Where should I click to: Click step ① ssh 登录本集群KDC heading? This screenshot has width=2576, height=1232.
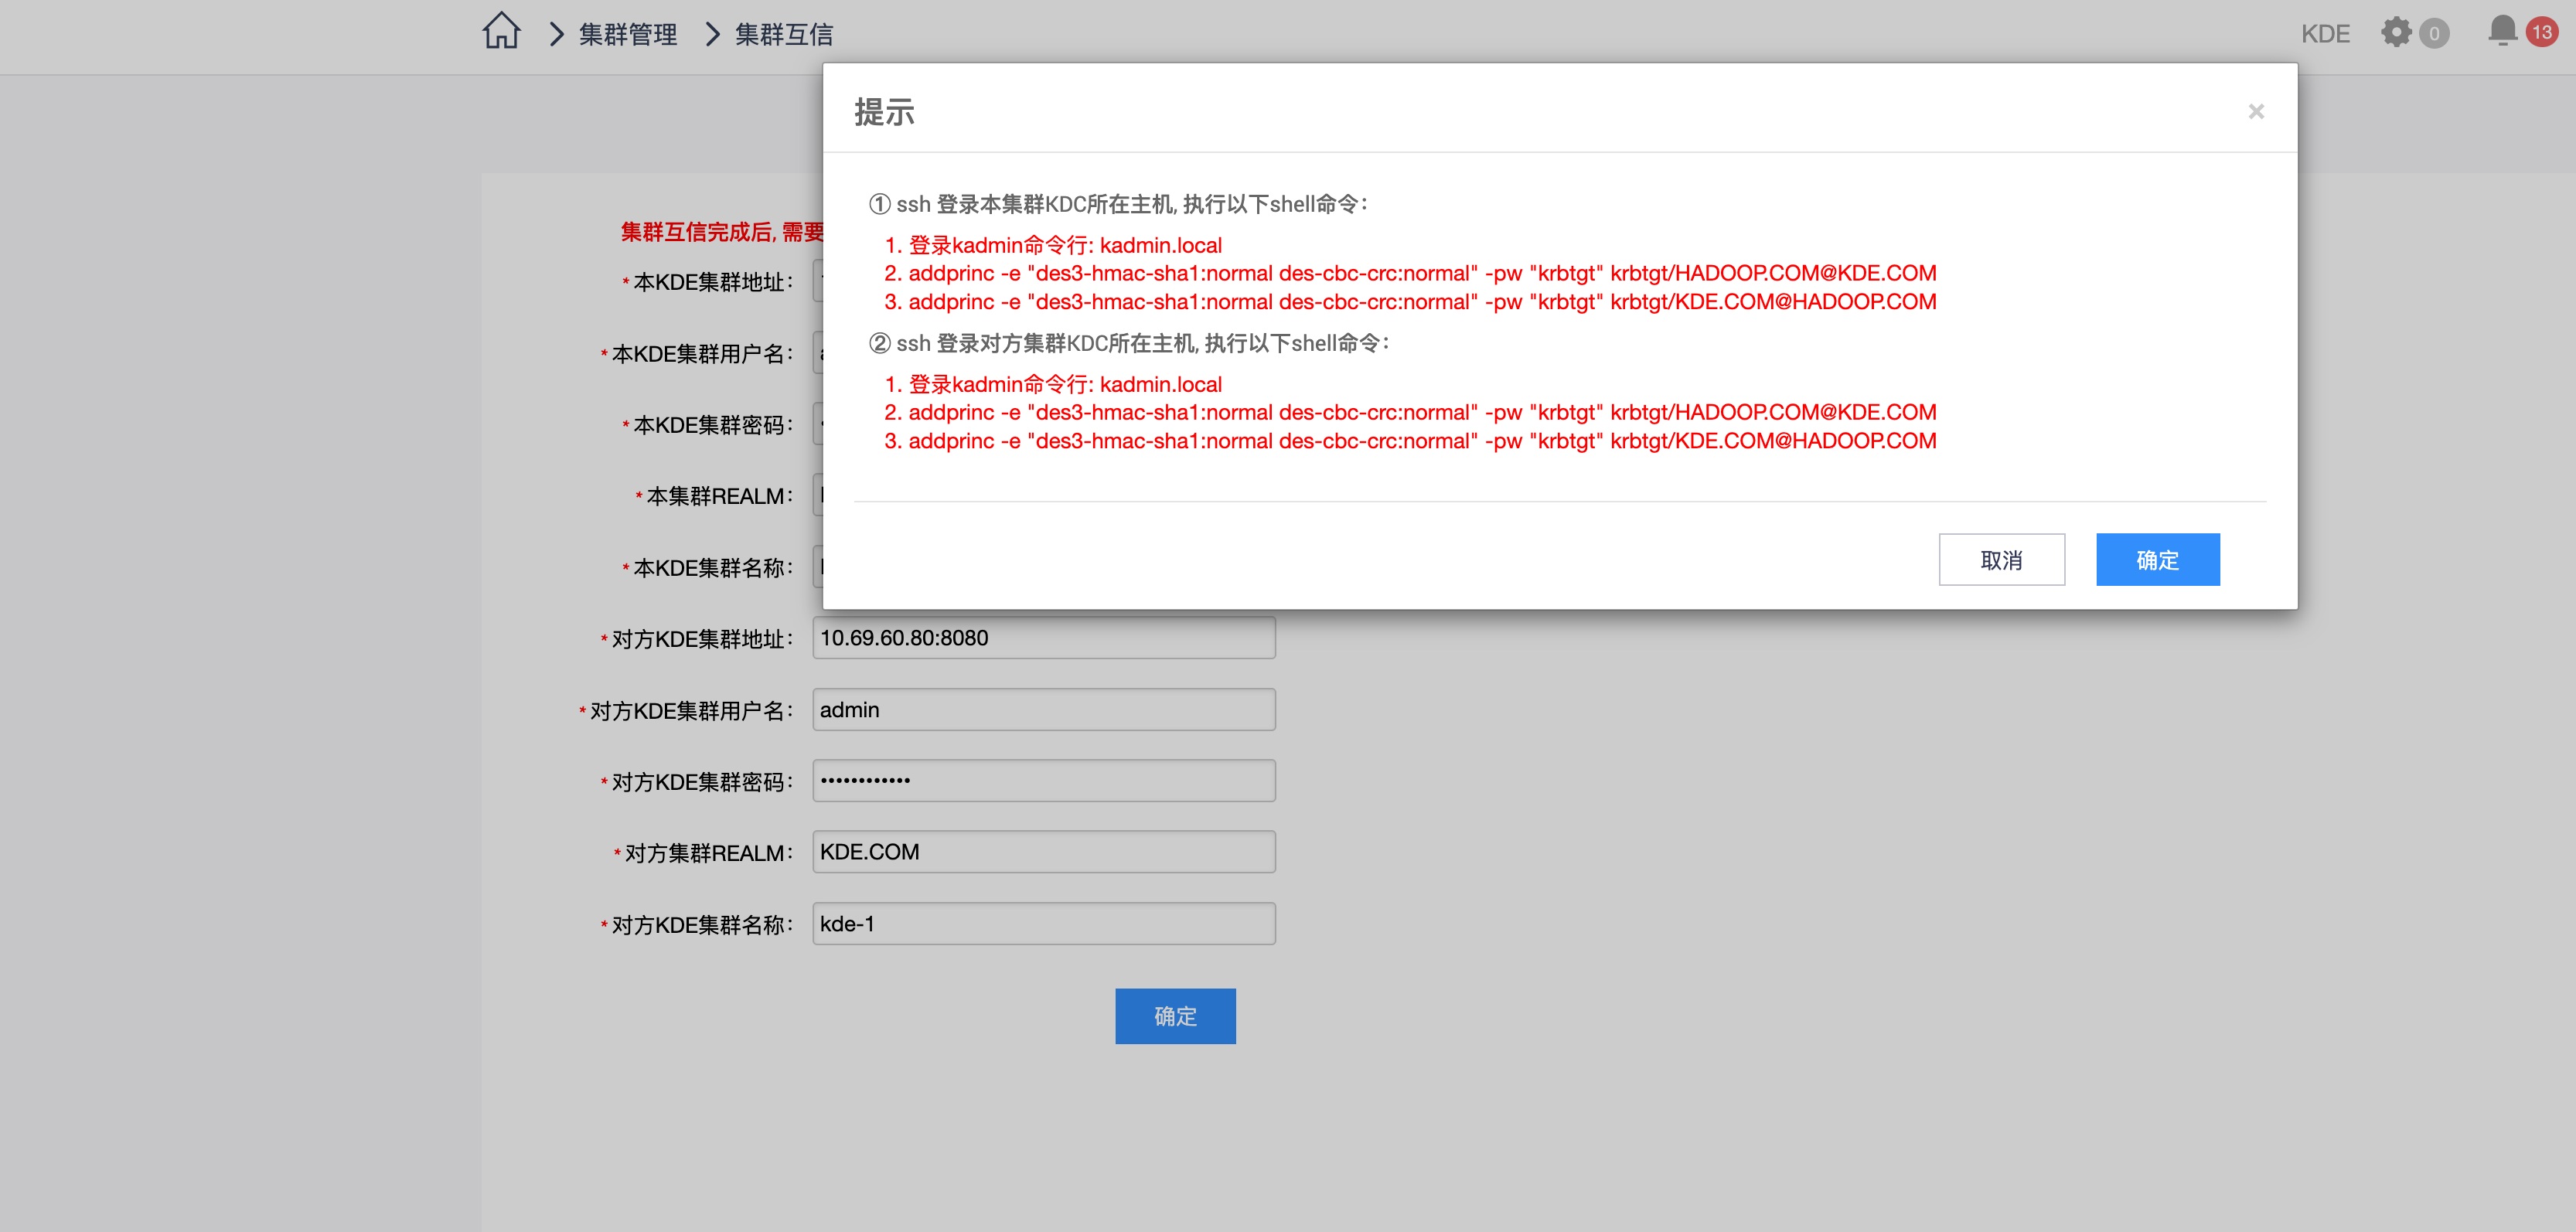click(x=1118, y=204)
